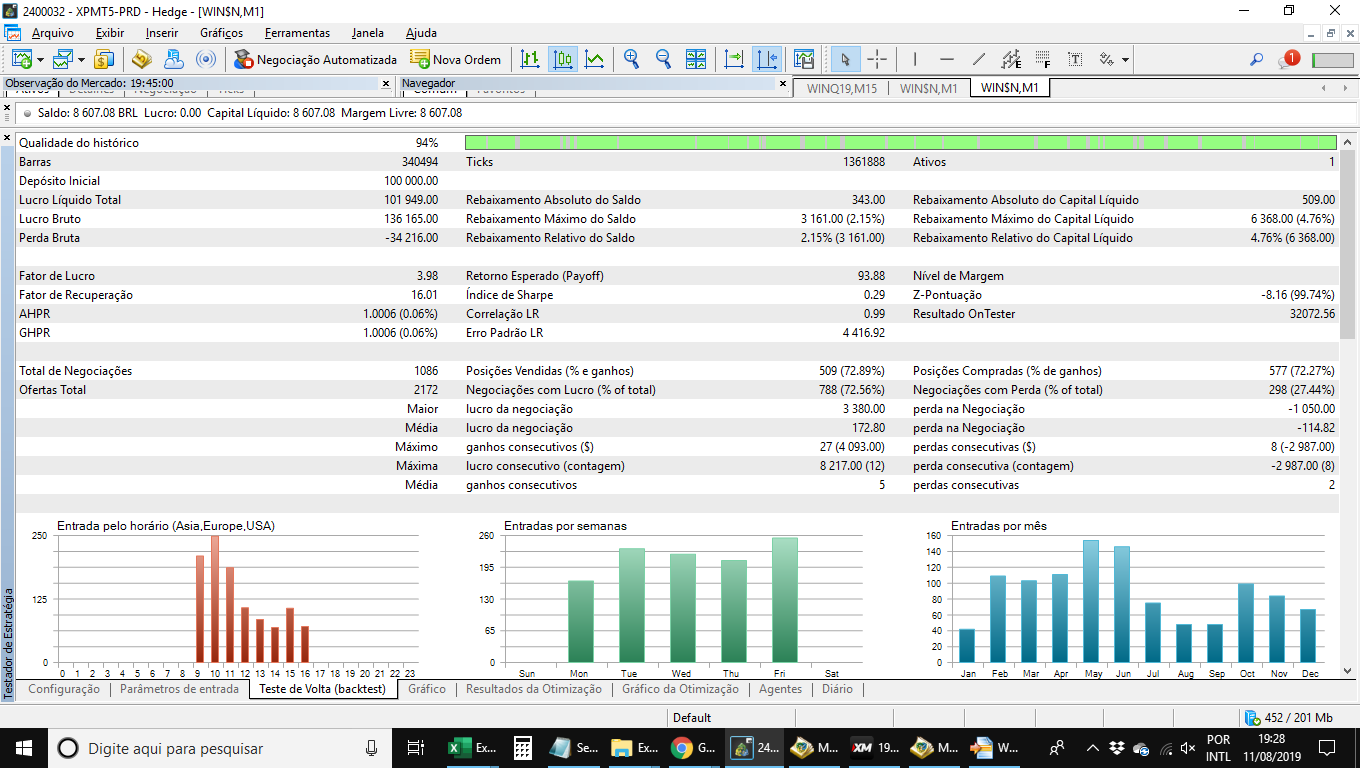1360x768 pixels.
Task: Open the Parâmetros de entrada tab
Action: [x=179, y=689]
